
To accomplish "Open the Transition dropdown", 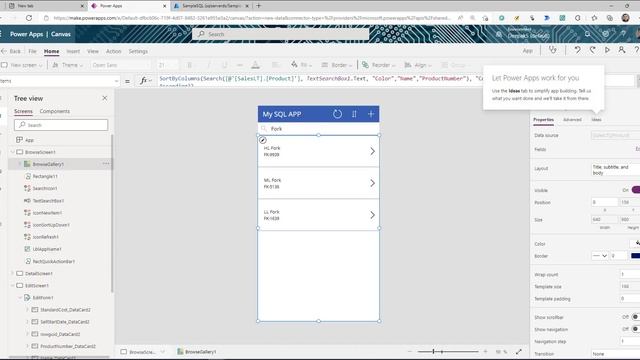I will [616, 353].
